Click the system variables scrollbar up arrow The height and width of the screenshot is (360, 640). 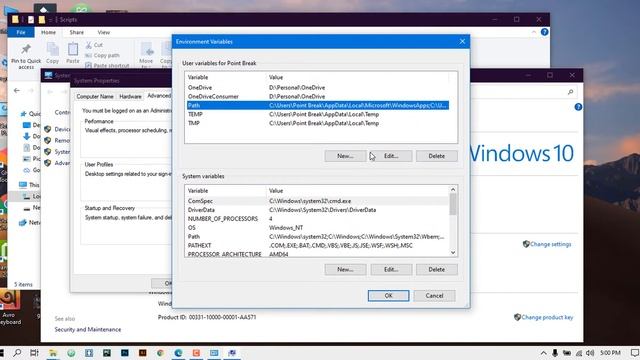tap(453, 189)
